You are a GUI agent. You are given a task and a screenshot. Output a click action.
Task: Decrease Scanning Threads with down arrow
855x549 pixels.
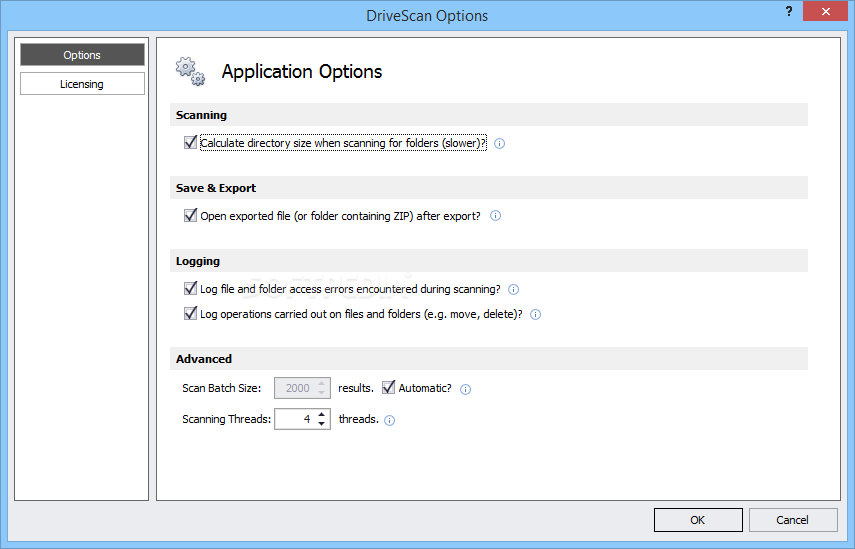click(322, 424)
